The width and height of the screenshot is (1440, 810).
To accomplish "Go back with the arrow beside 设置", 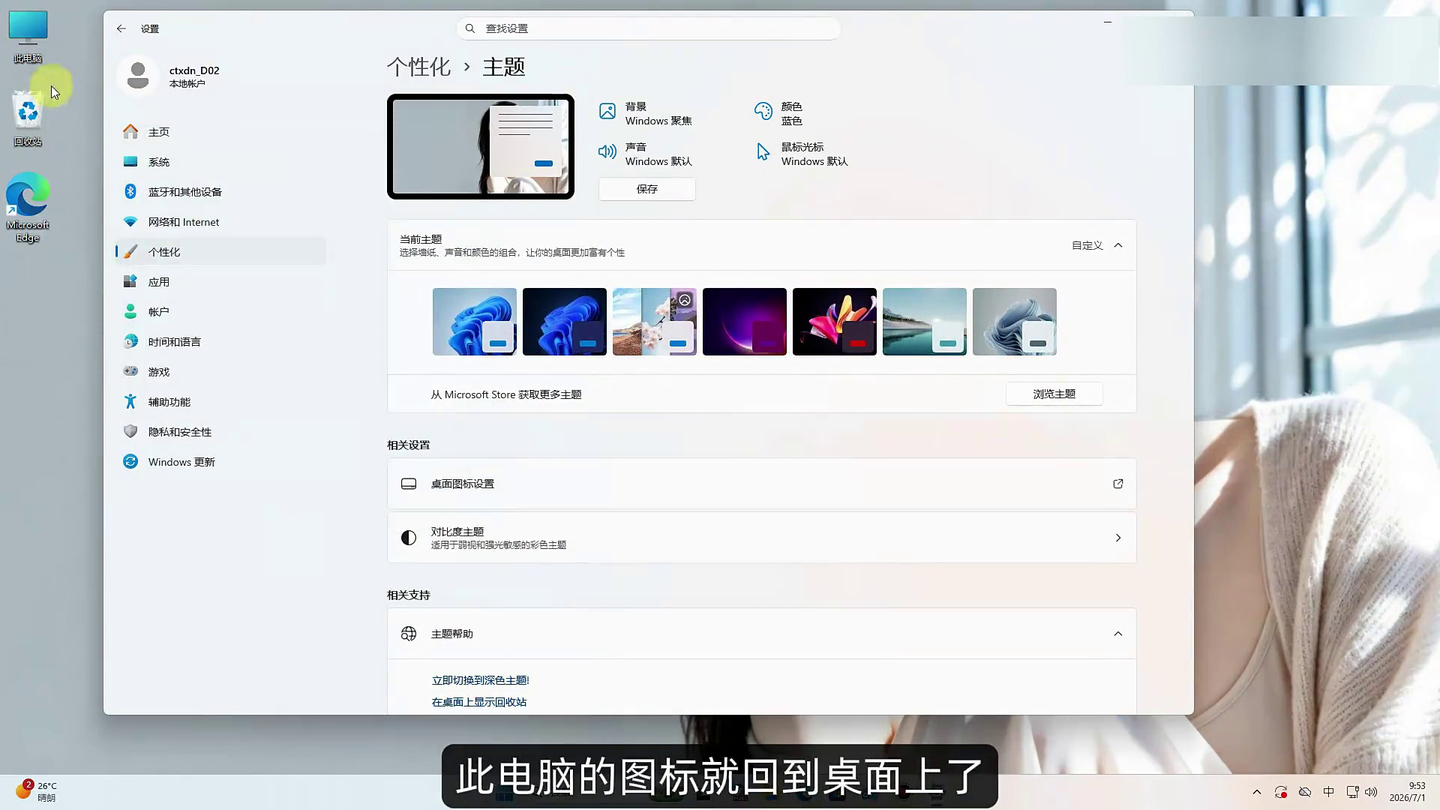I will pyautogui.click(x=121, y=29).
